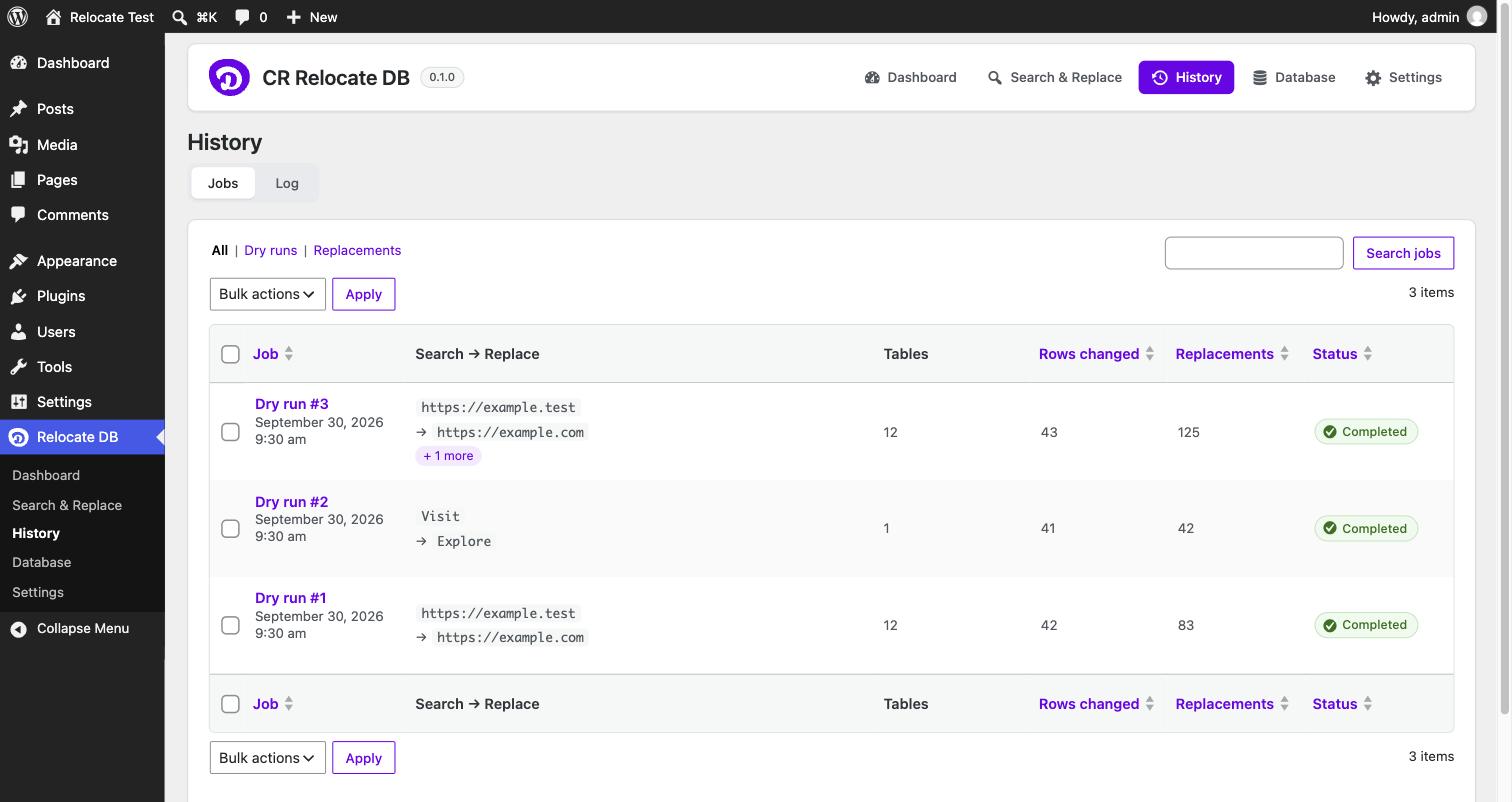1512x802 pixels.
Task: Click the Media icon in sidebar
Action: pos(19,145)
